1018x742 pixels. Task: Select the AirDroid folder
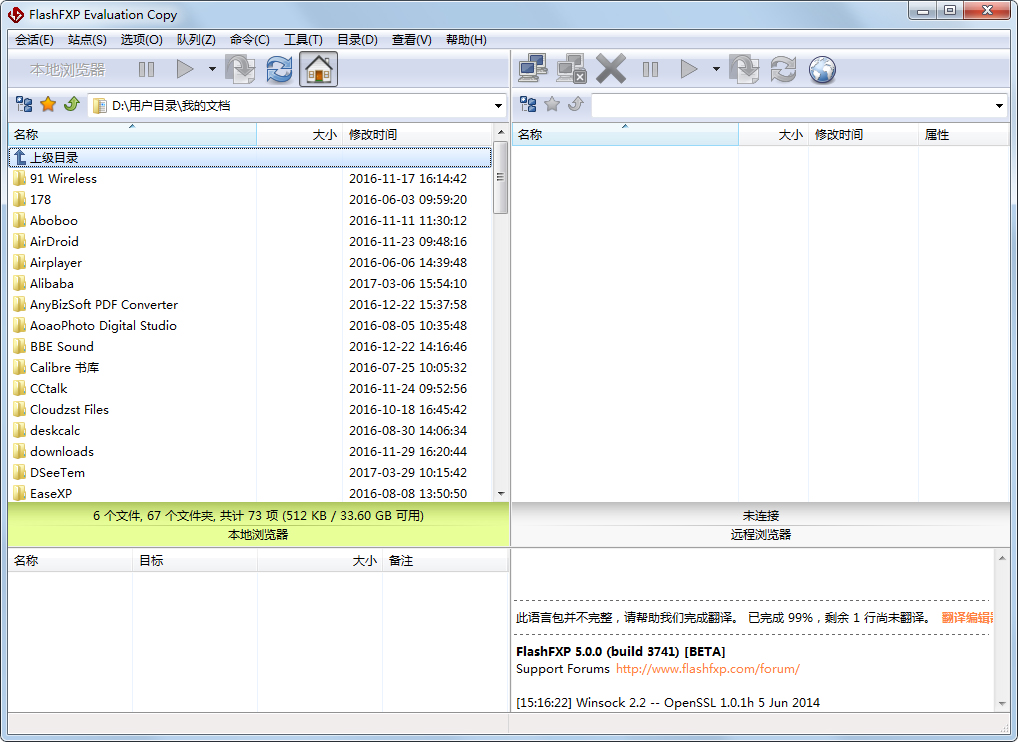[54, 241]
